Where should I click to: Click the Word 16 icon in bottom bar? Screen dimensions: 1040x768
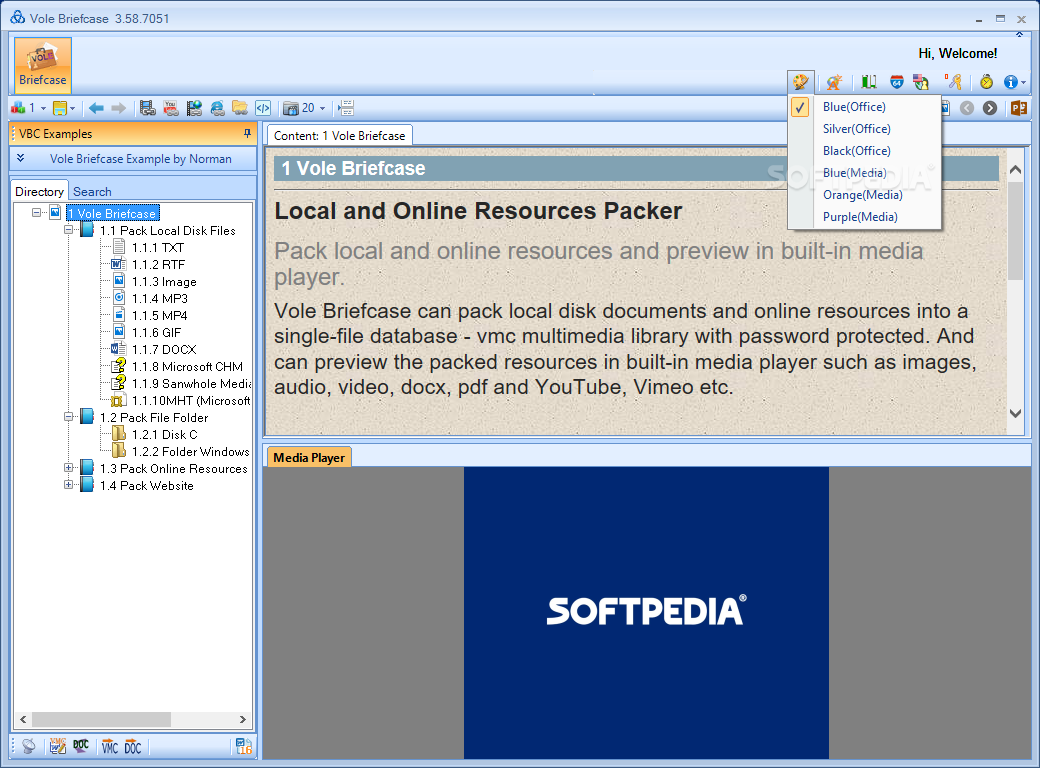(x=244, y=746)
